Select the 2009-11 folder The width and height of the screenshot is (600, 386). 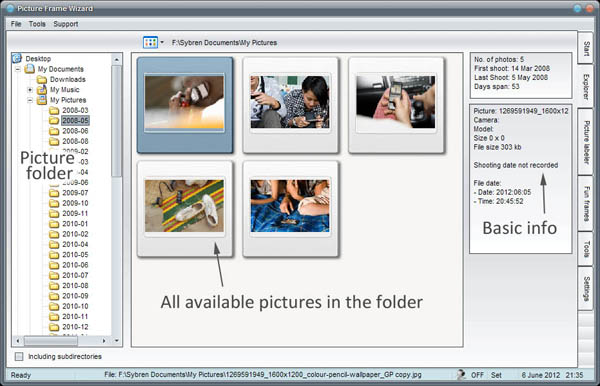[75, 213]
